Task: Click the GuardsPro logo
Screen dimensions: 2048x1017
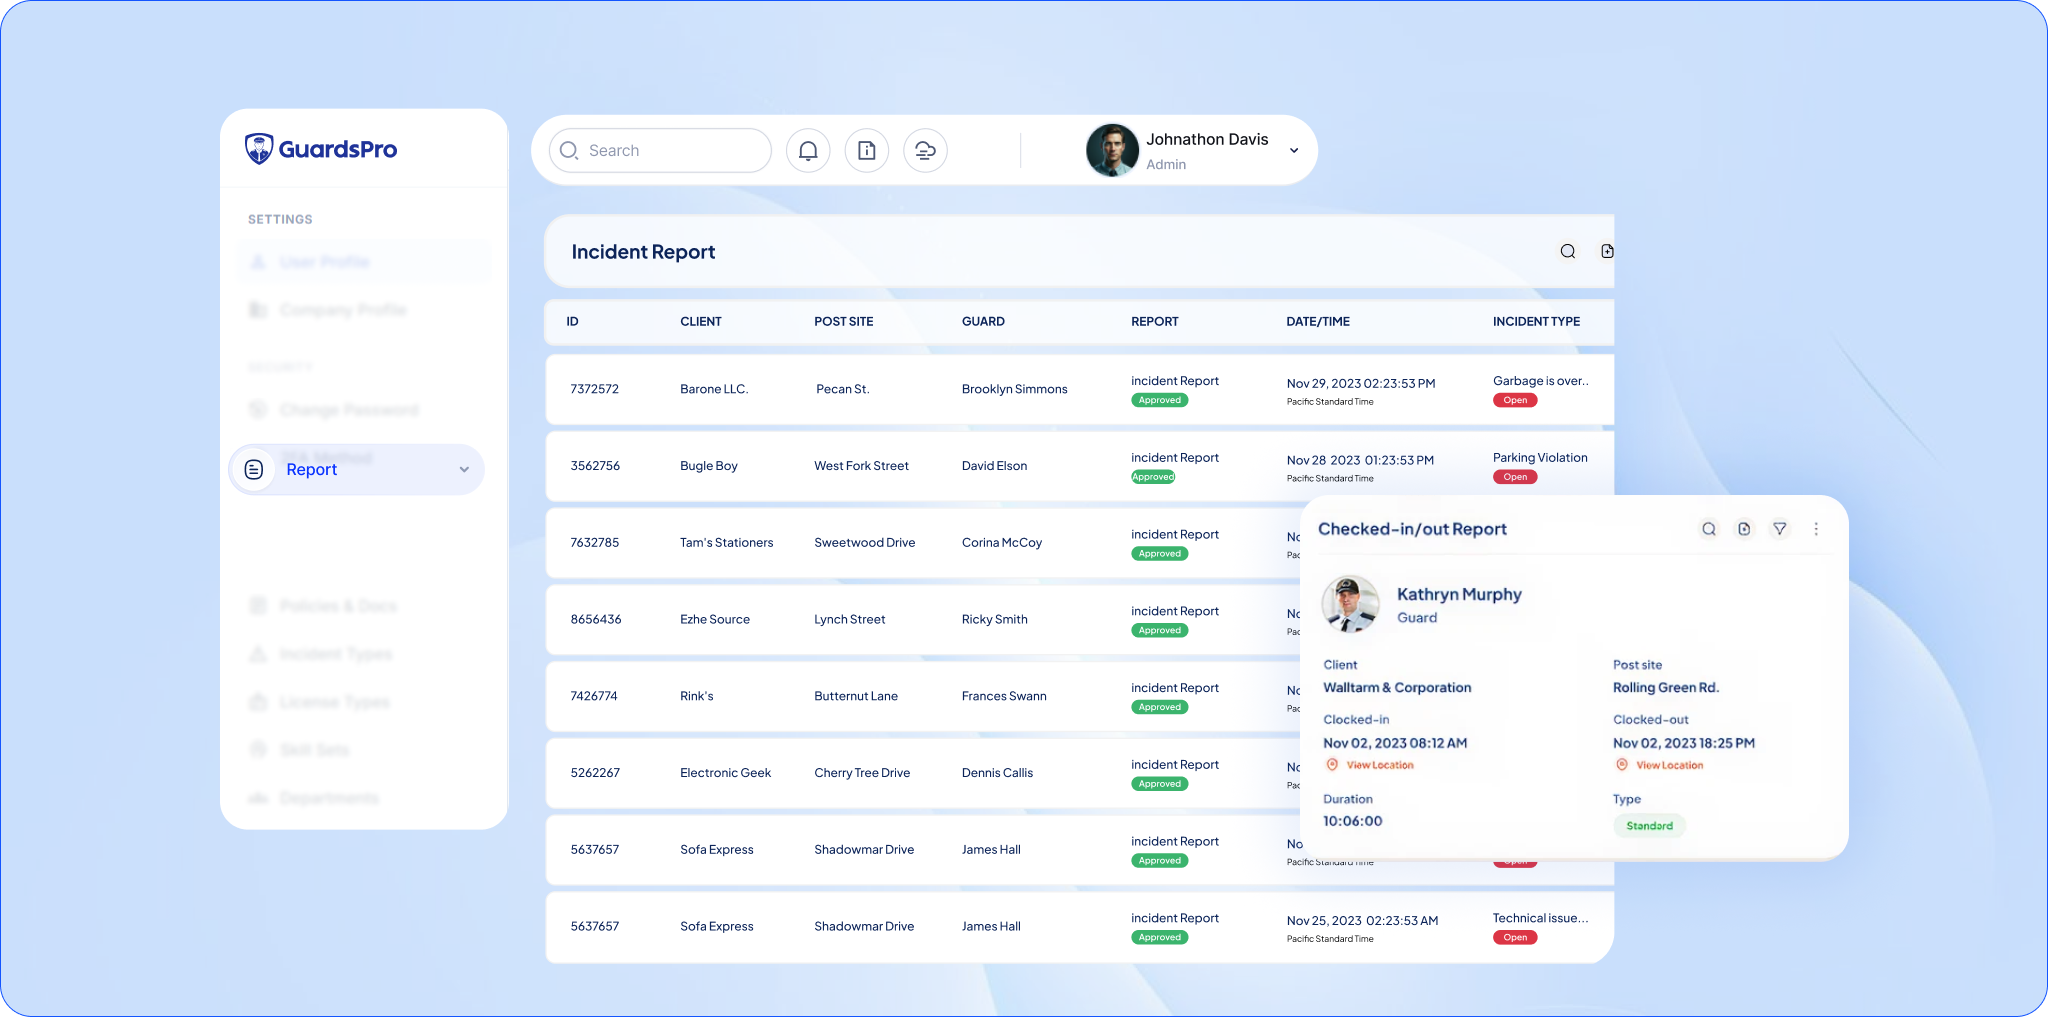Action: pos(321,149)
